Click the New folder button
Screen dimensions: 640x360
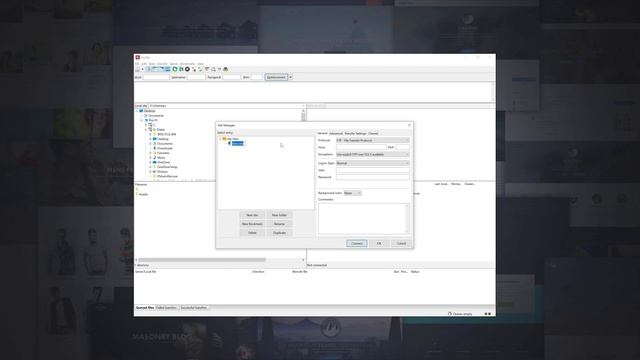click(280, 215)
